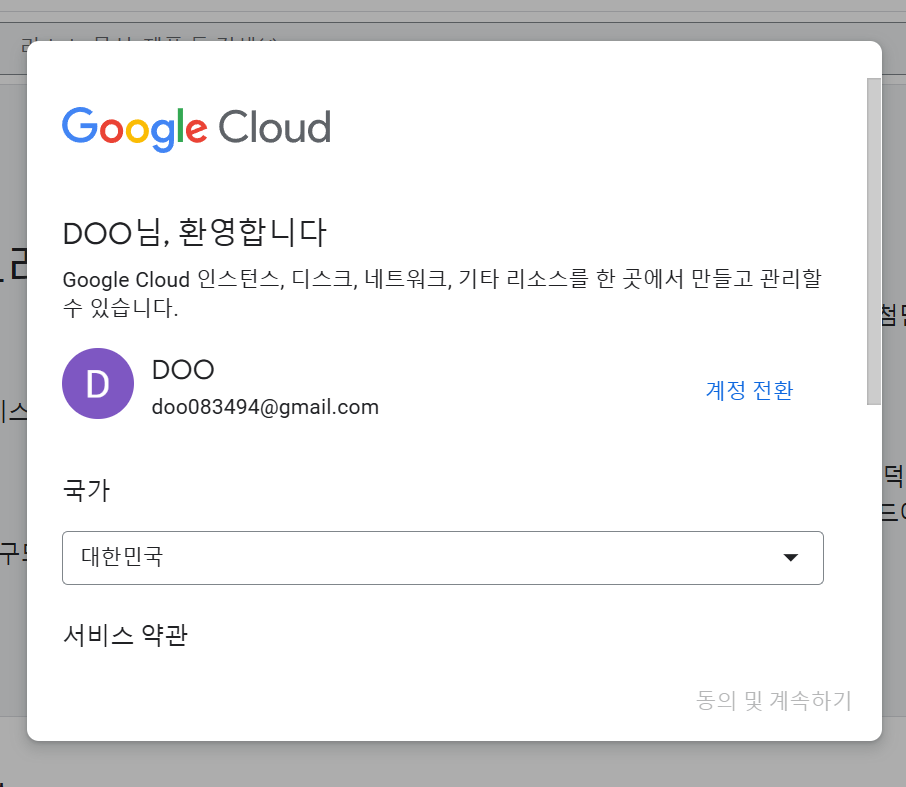Click the DOO account name beside avatar
This screenshot has height=787, width=906.
[x=183, y=370]
